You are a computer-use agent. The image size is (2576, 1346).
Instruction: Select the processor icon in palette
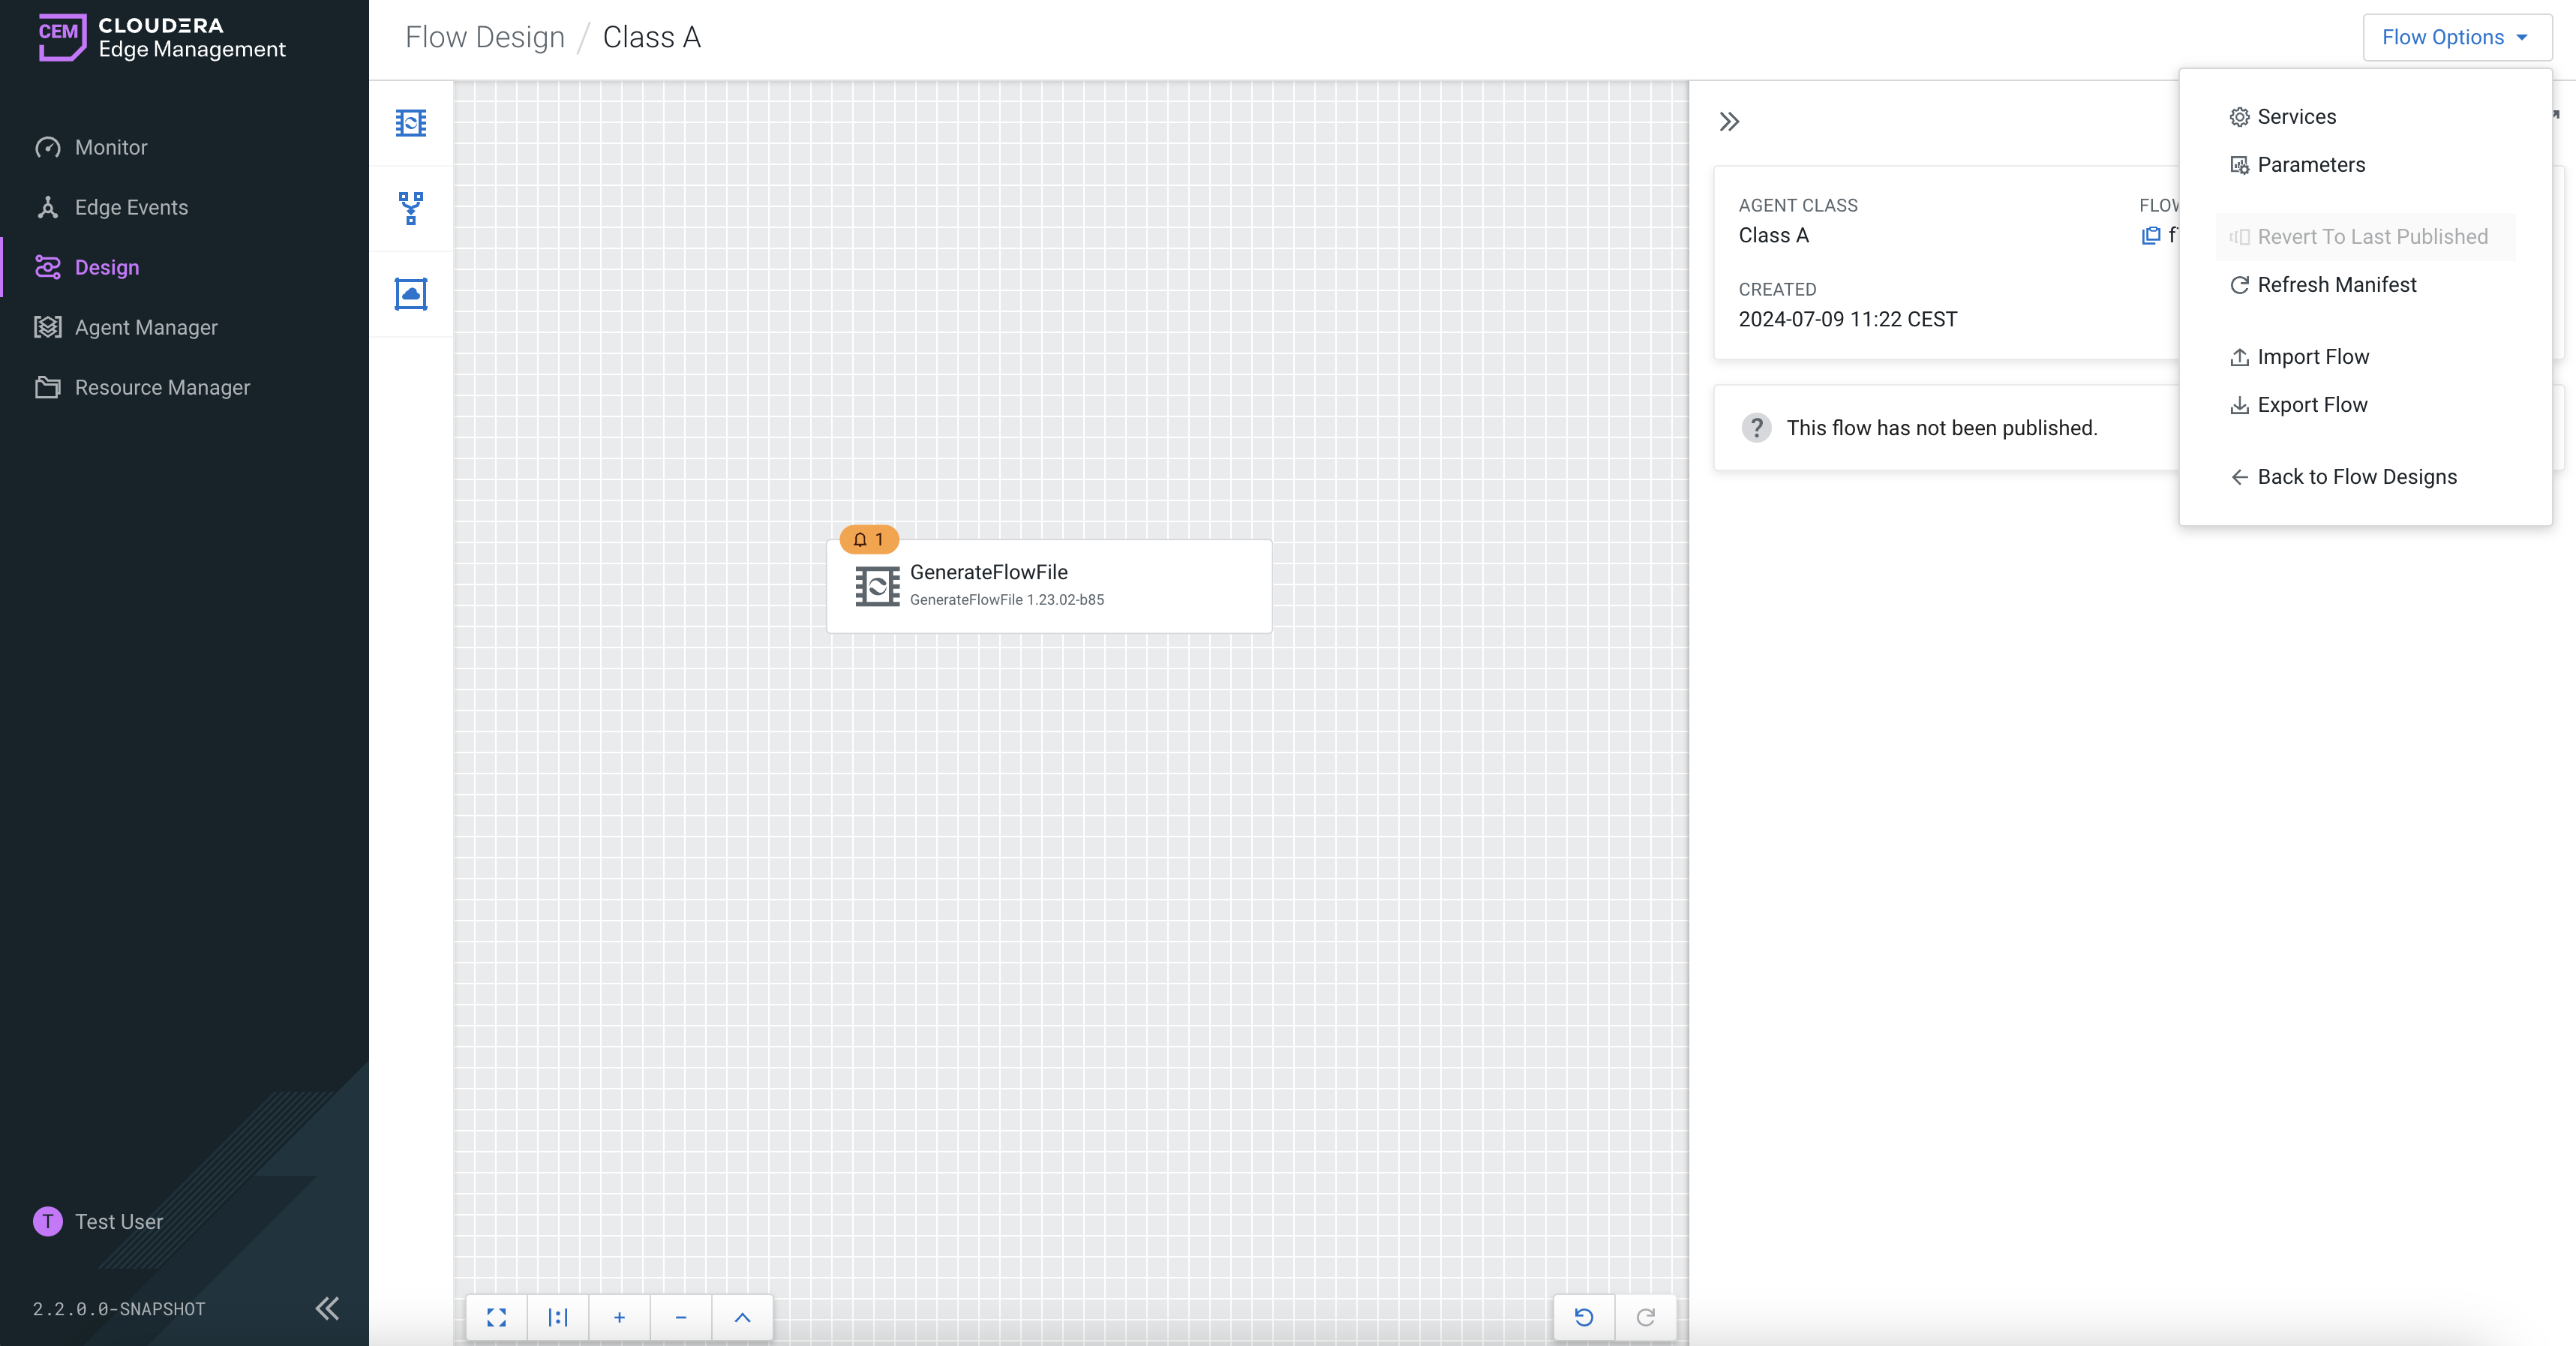[x=410, y=123]
